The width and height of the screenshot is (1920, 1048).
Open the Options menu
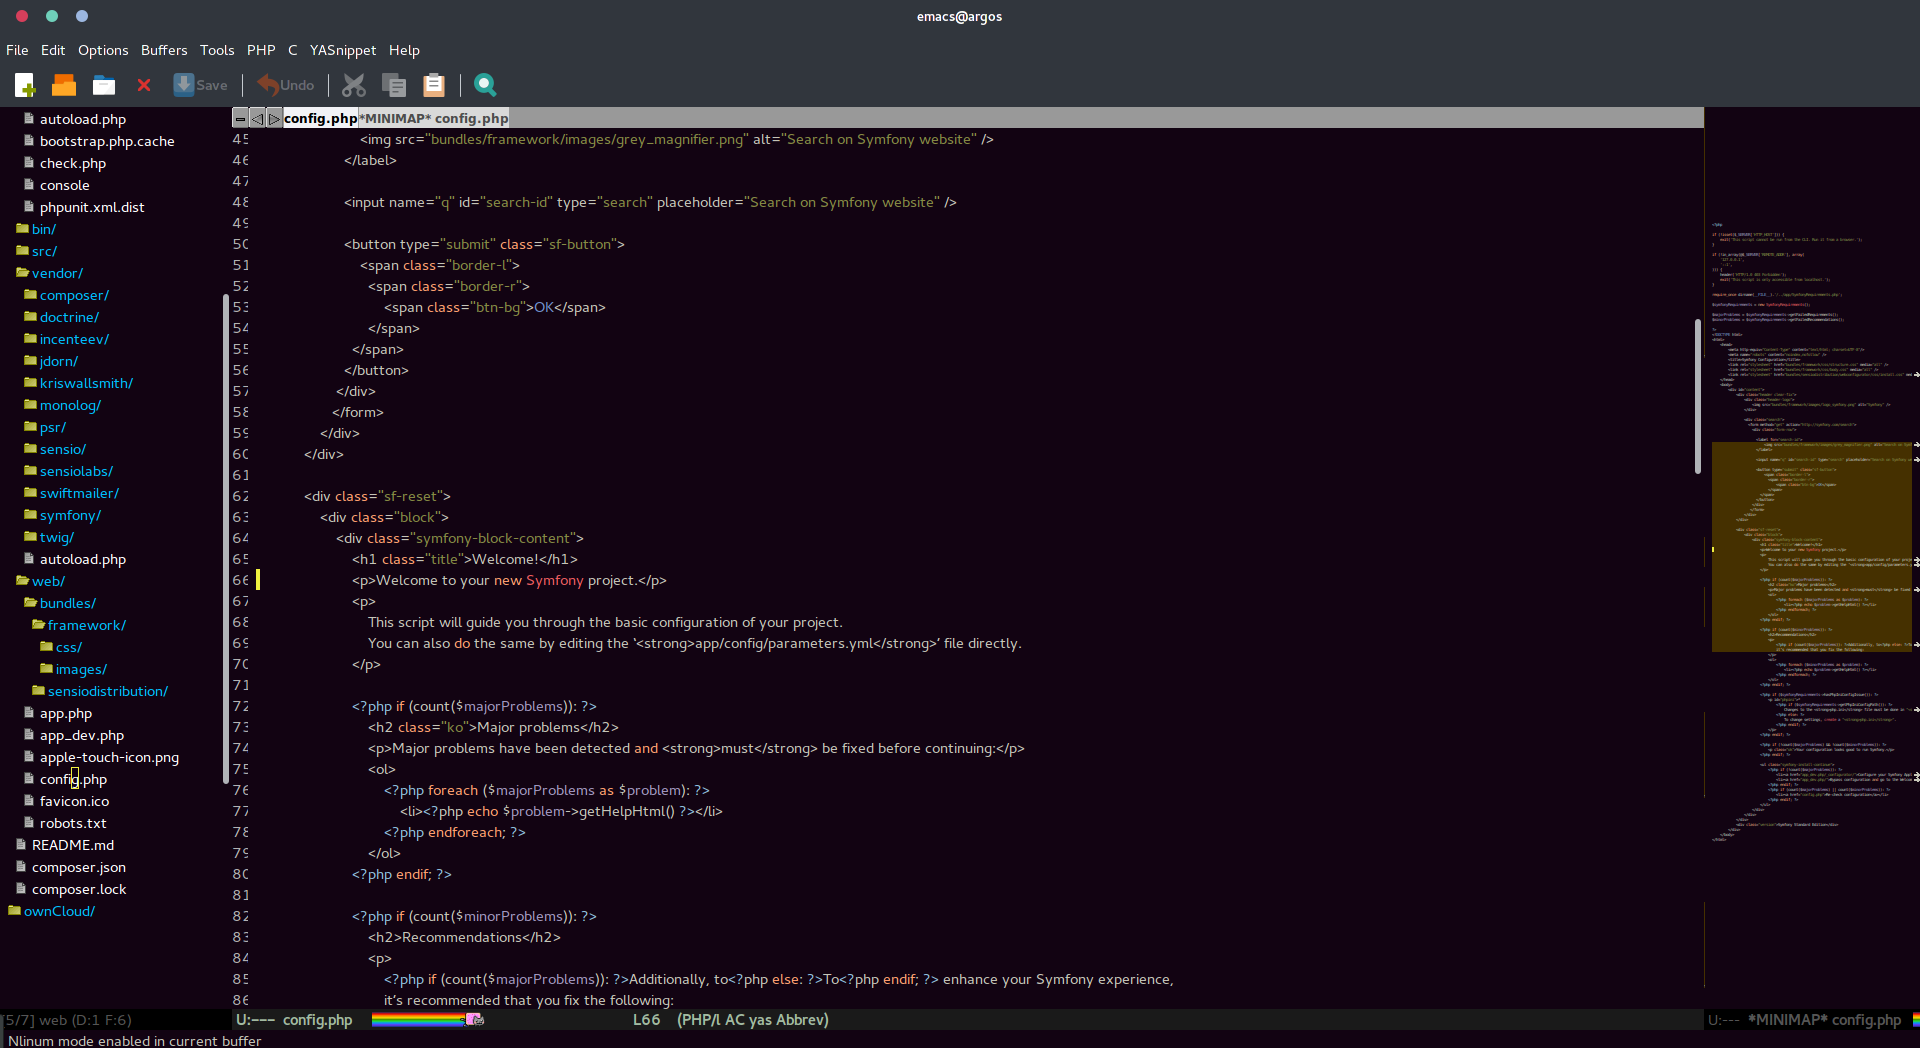pos(103,50)
